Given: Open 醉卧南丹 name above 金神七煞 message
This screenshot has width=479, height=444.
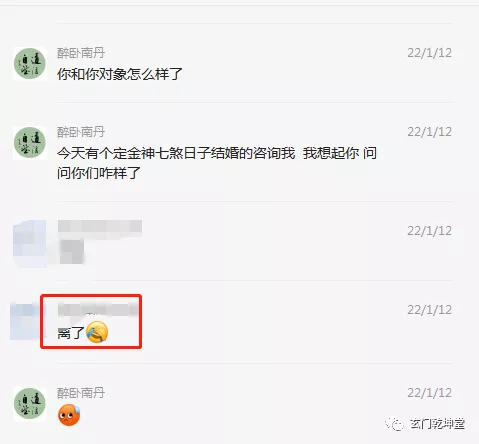Looking at the screenshot, I should click(x=81, y=132).
